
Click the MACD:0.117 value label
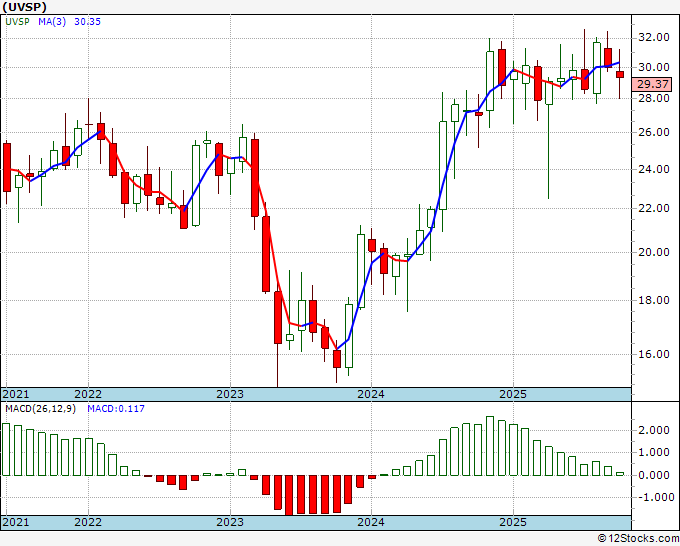[x=116, y=409]
